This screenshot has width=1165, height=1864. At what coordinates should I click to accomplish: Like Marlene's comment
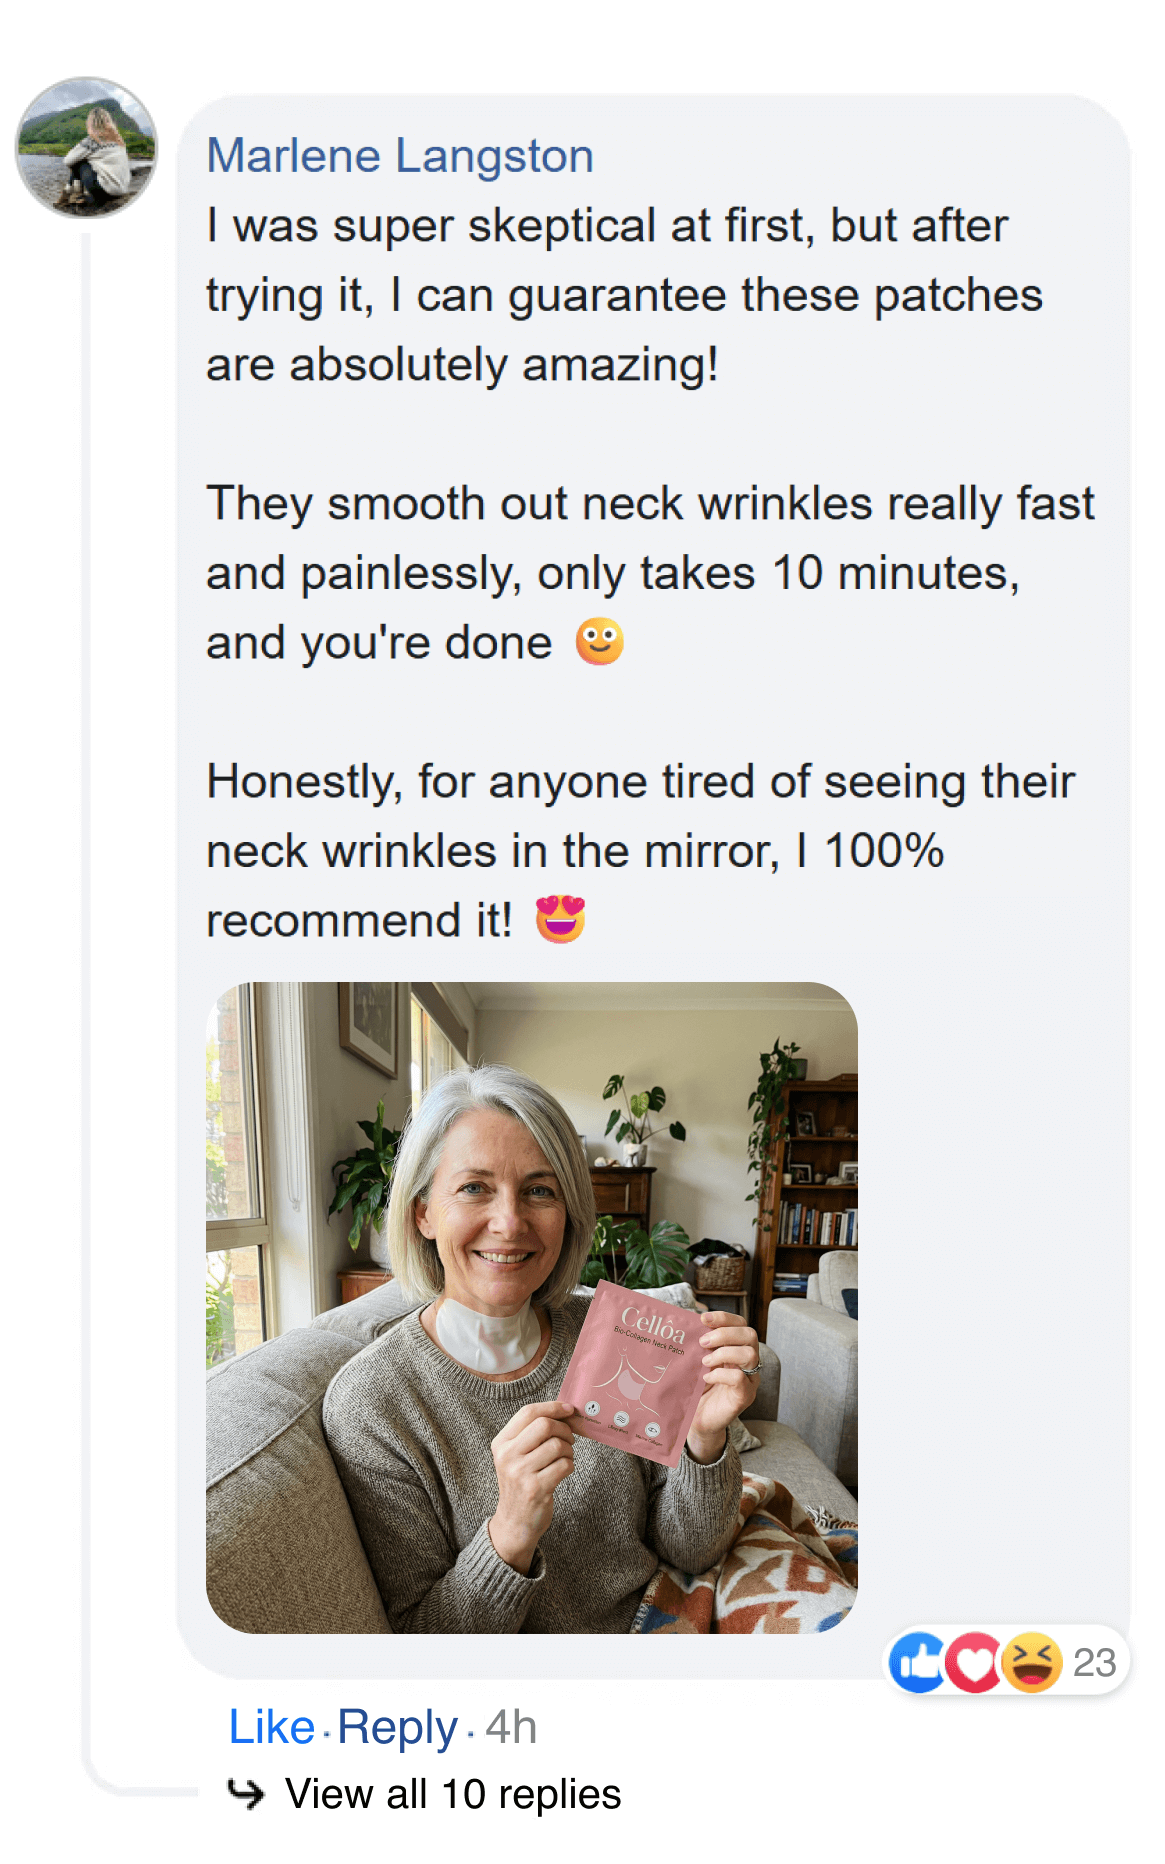click(271, 1727)
